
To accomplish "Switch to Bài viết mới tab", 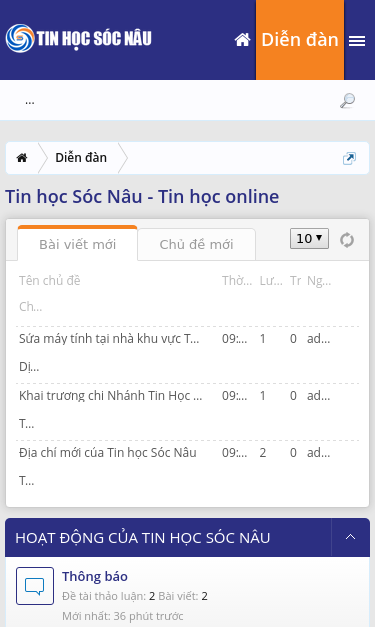I will (78, 244).
